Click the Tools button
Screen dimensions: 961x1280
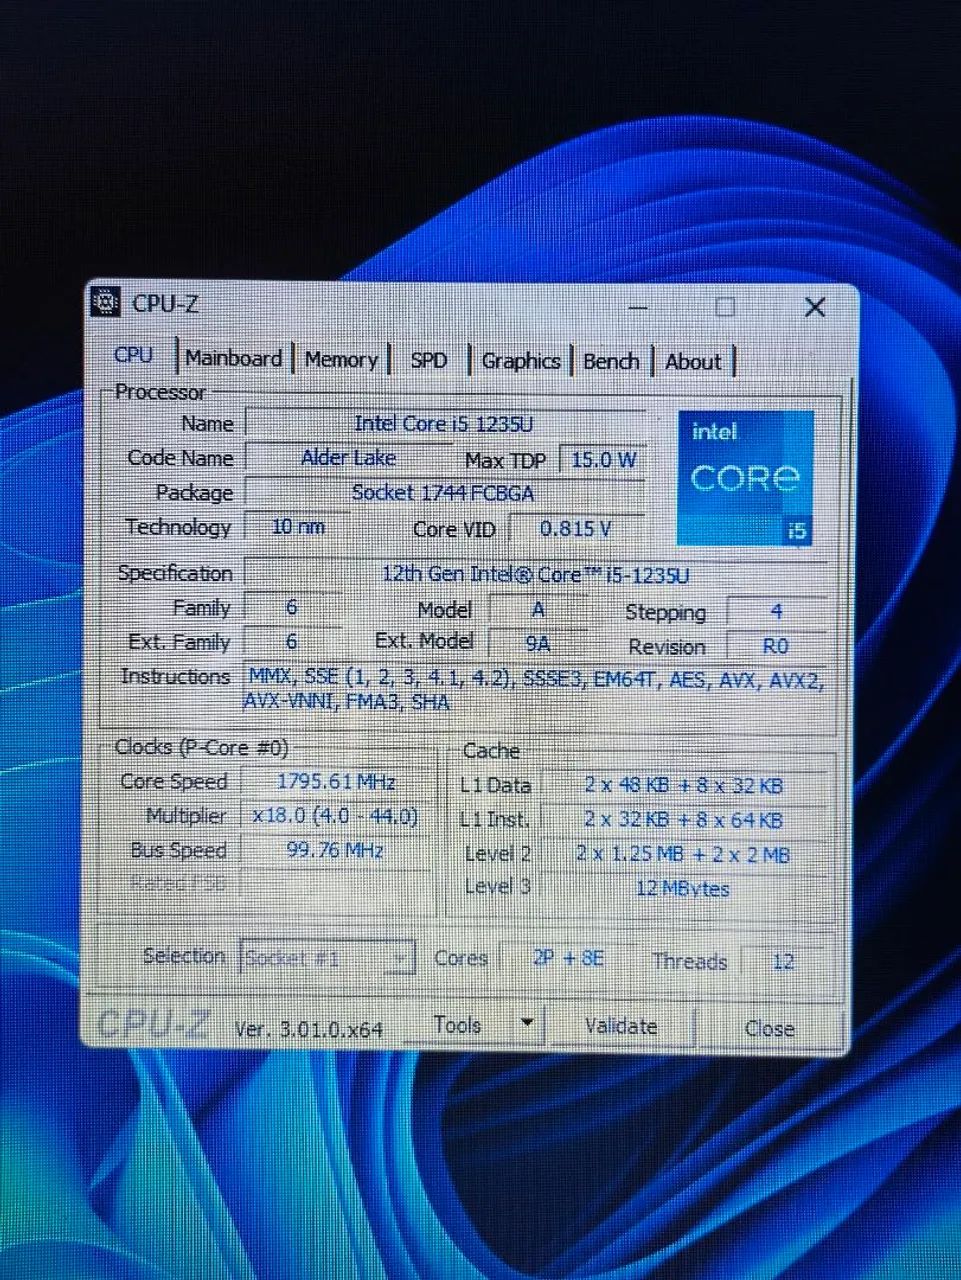coord(459,1025)
